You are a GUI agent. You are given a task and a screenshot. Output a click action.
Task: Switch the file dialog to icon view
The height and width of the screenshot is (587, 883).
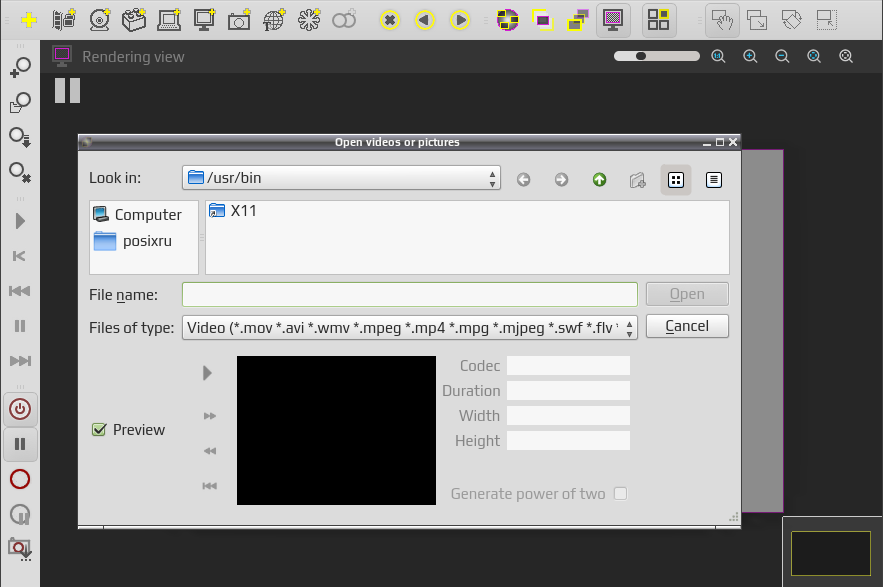676,180
